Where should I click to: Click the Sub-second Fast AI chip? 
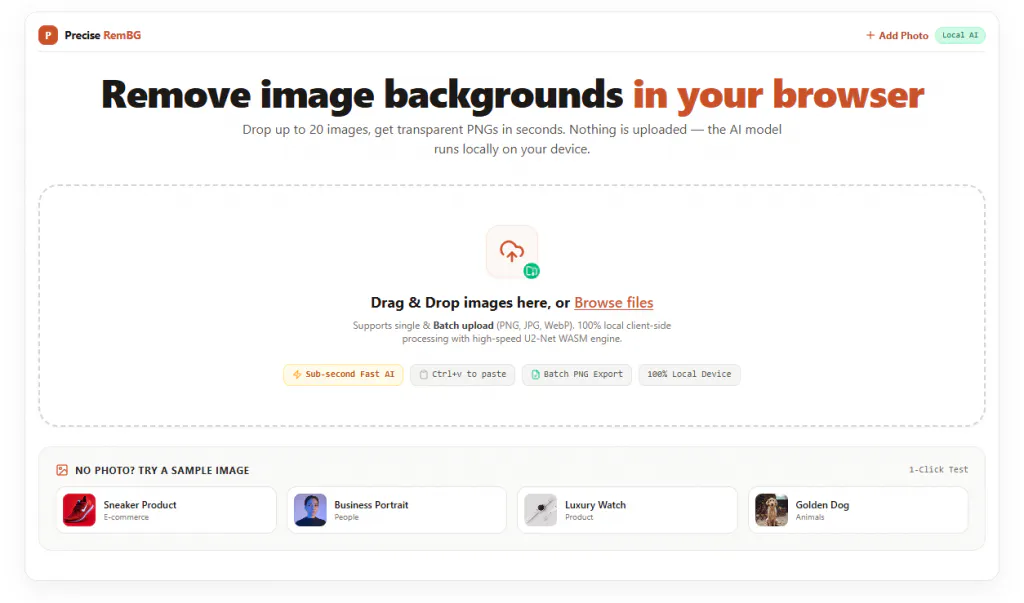click(x=343, y=374)
